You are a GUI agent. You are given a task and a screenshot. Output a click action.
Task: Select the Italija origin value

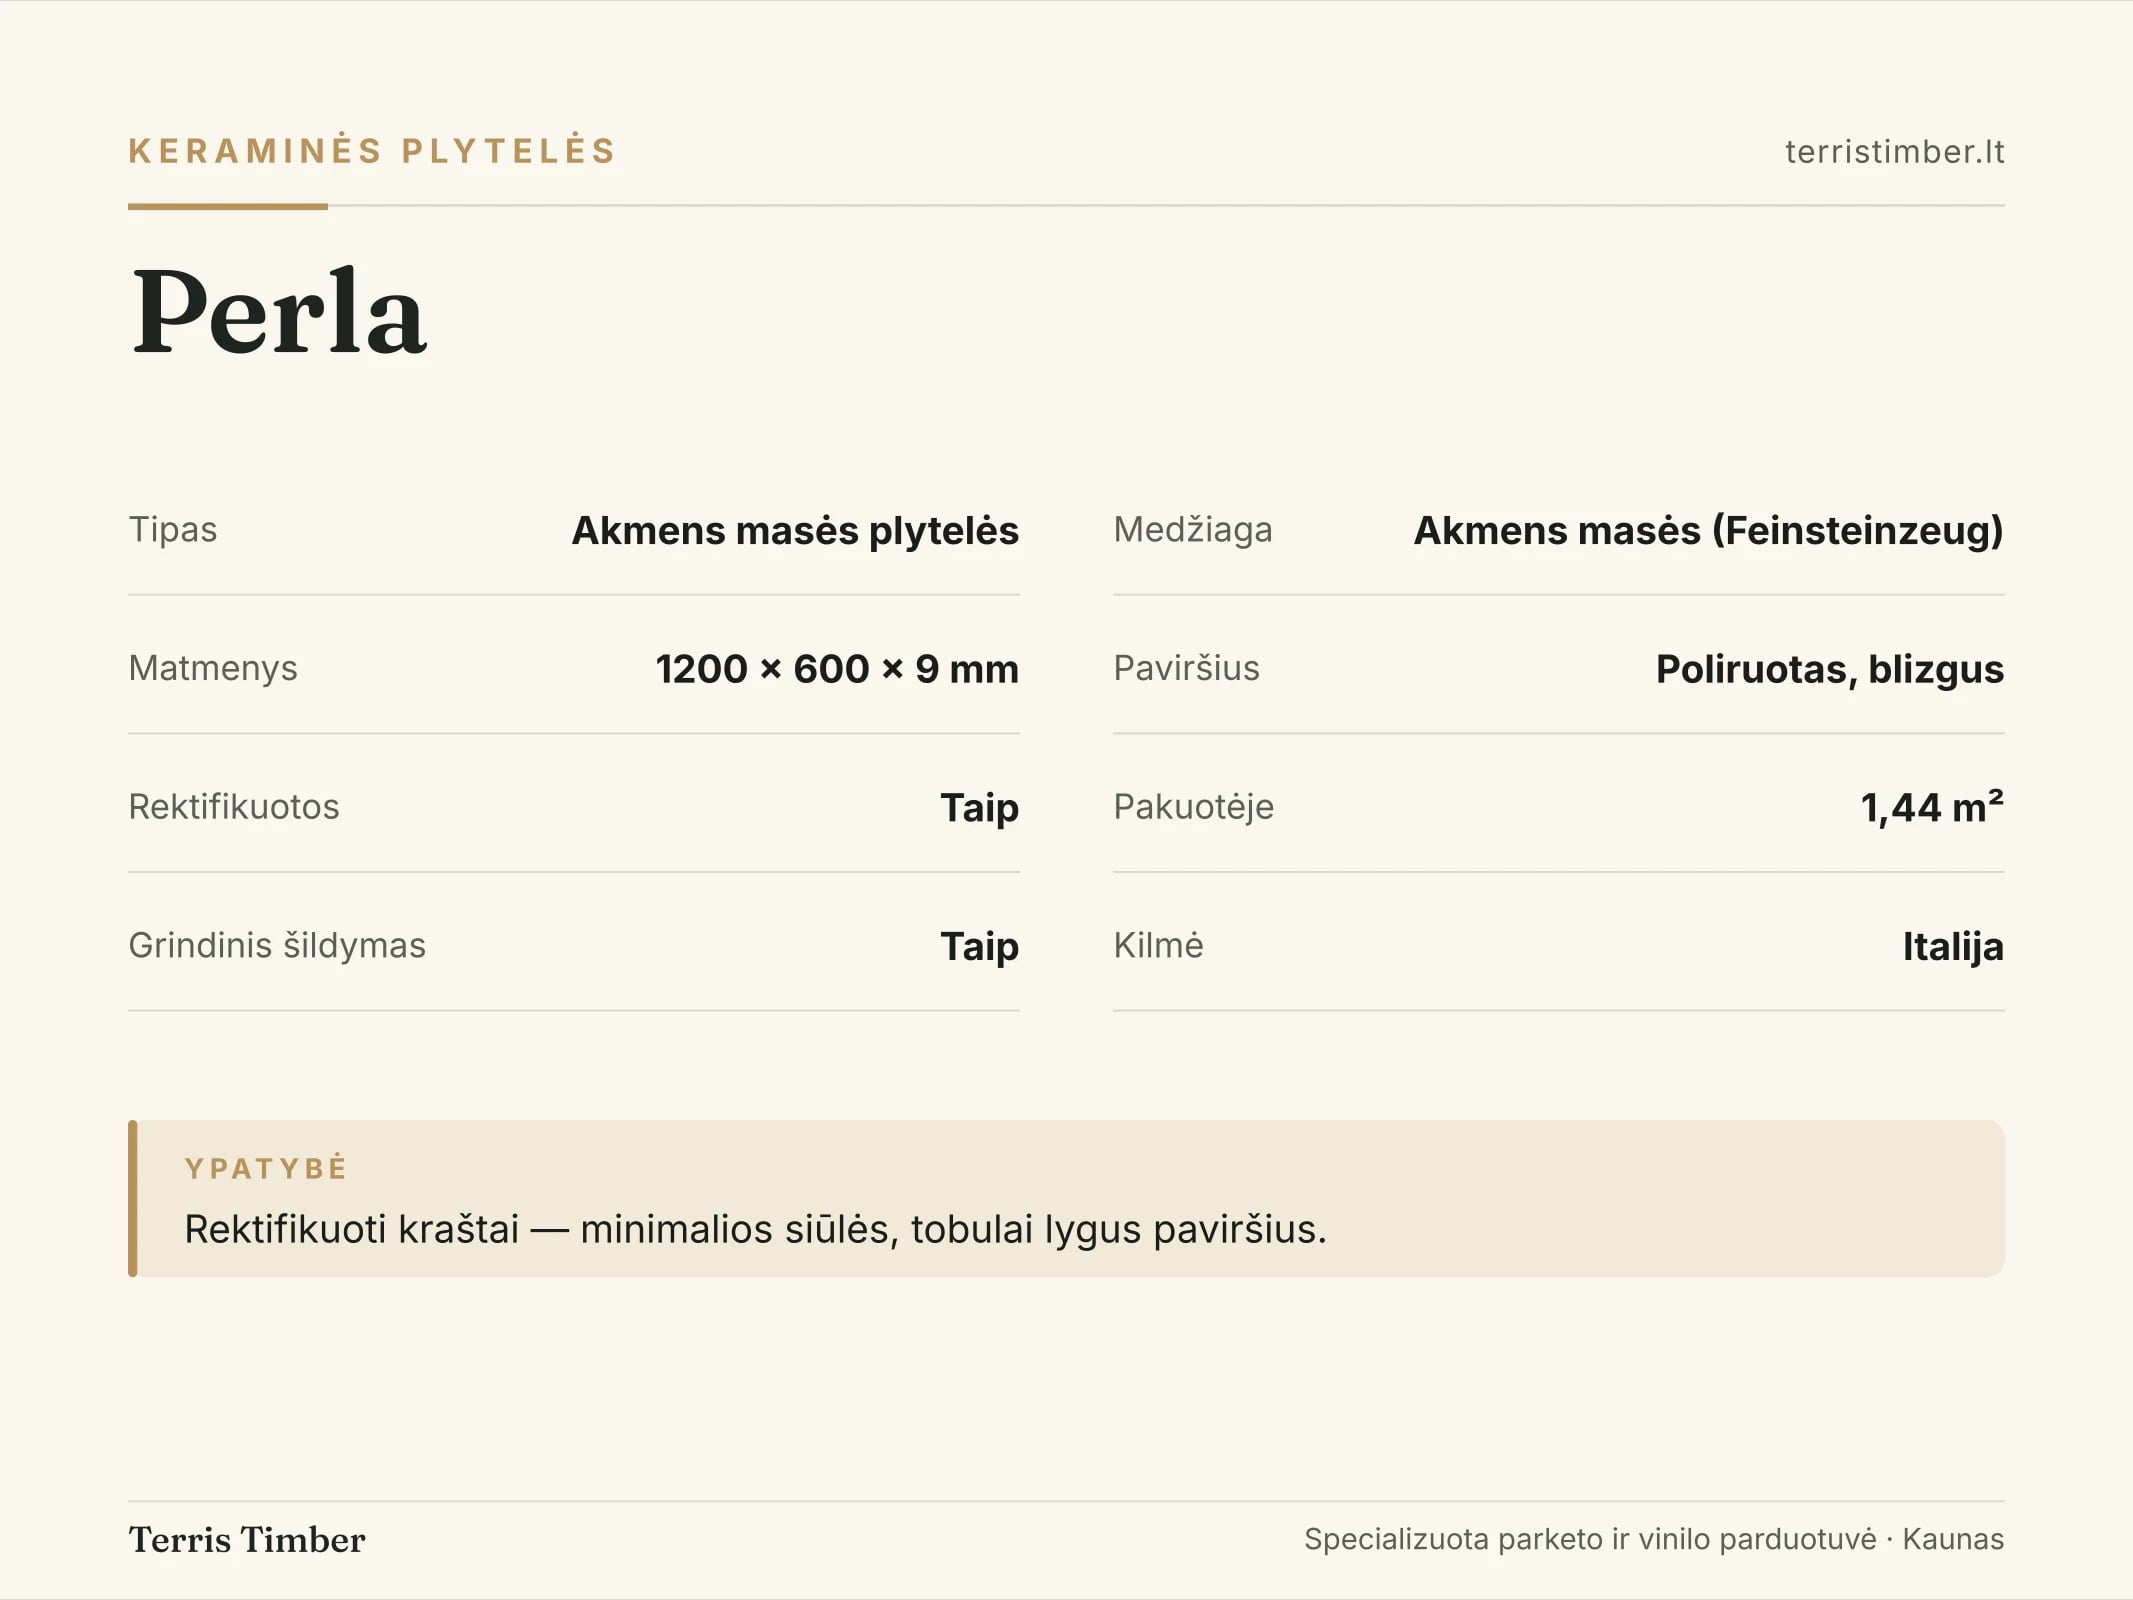click(x=1953, y=946)
